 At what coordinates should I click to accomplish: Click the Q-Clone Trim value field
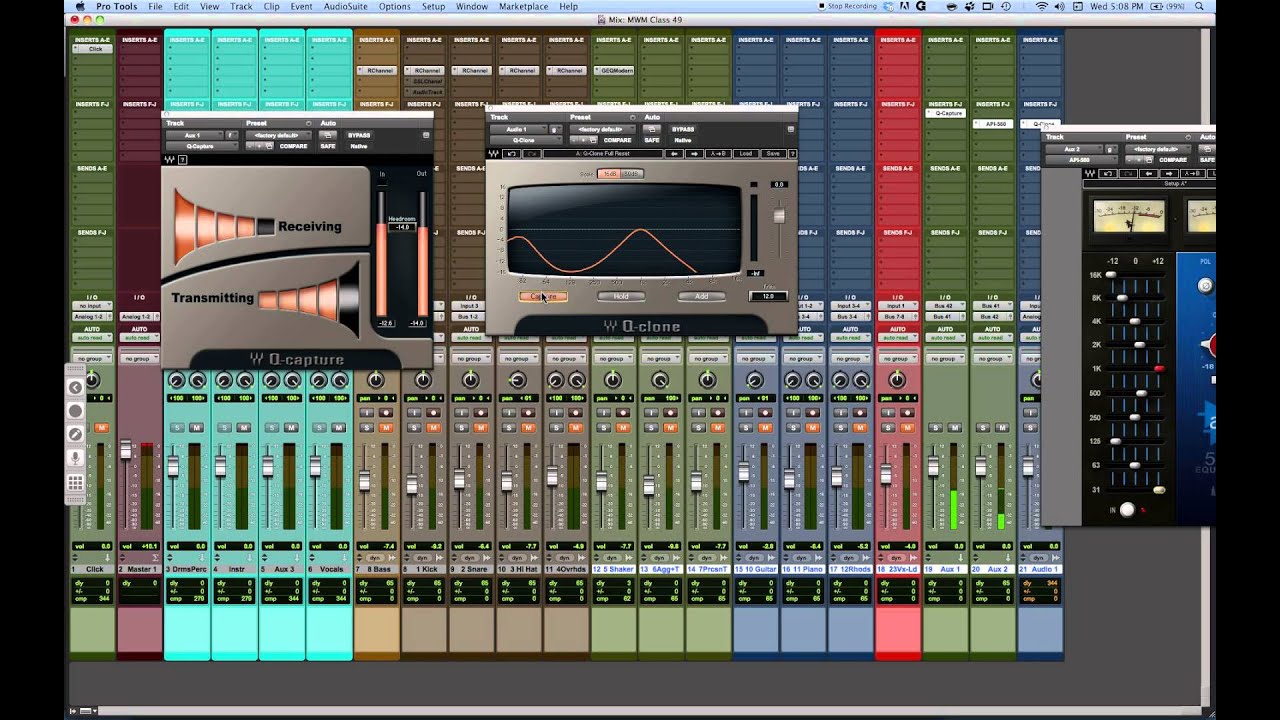pyautogui.click(x=768, y=296)
